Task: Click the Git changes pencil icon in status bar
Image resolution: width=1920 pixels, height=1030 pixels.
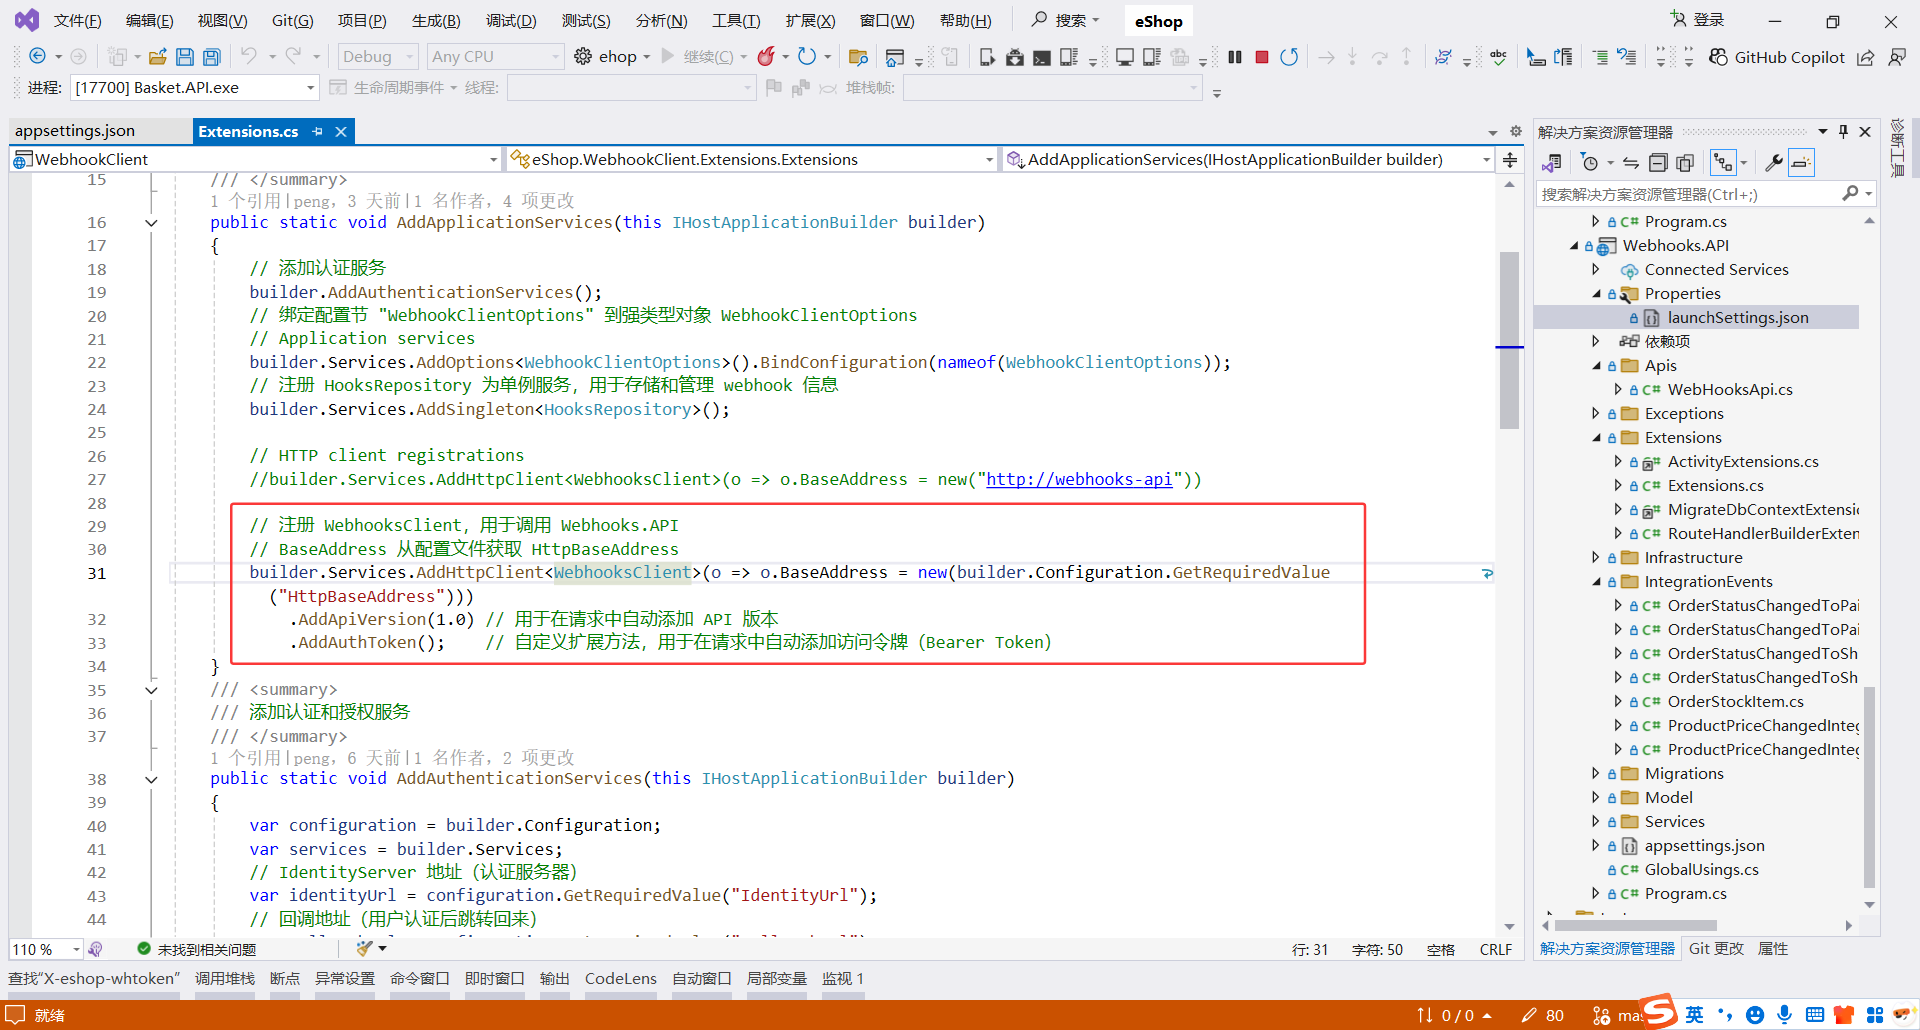Action: pyautogui.click(x=1529, y=1015)
